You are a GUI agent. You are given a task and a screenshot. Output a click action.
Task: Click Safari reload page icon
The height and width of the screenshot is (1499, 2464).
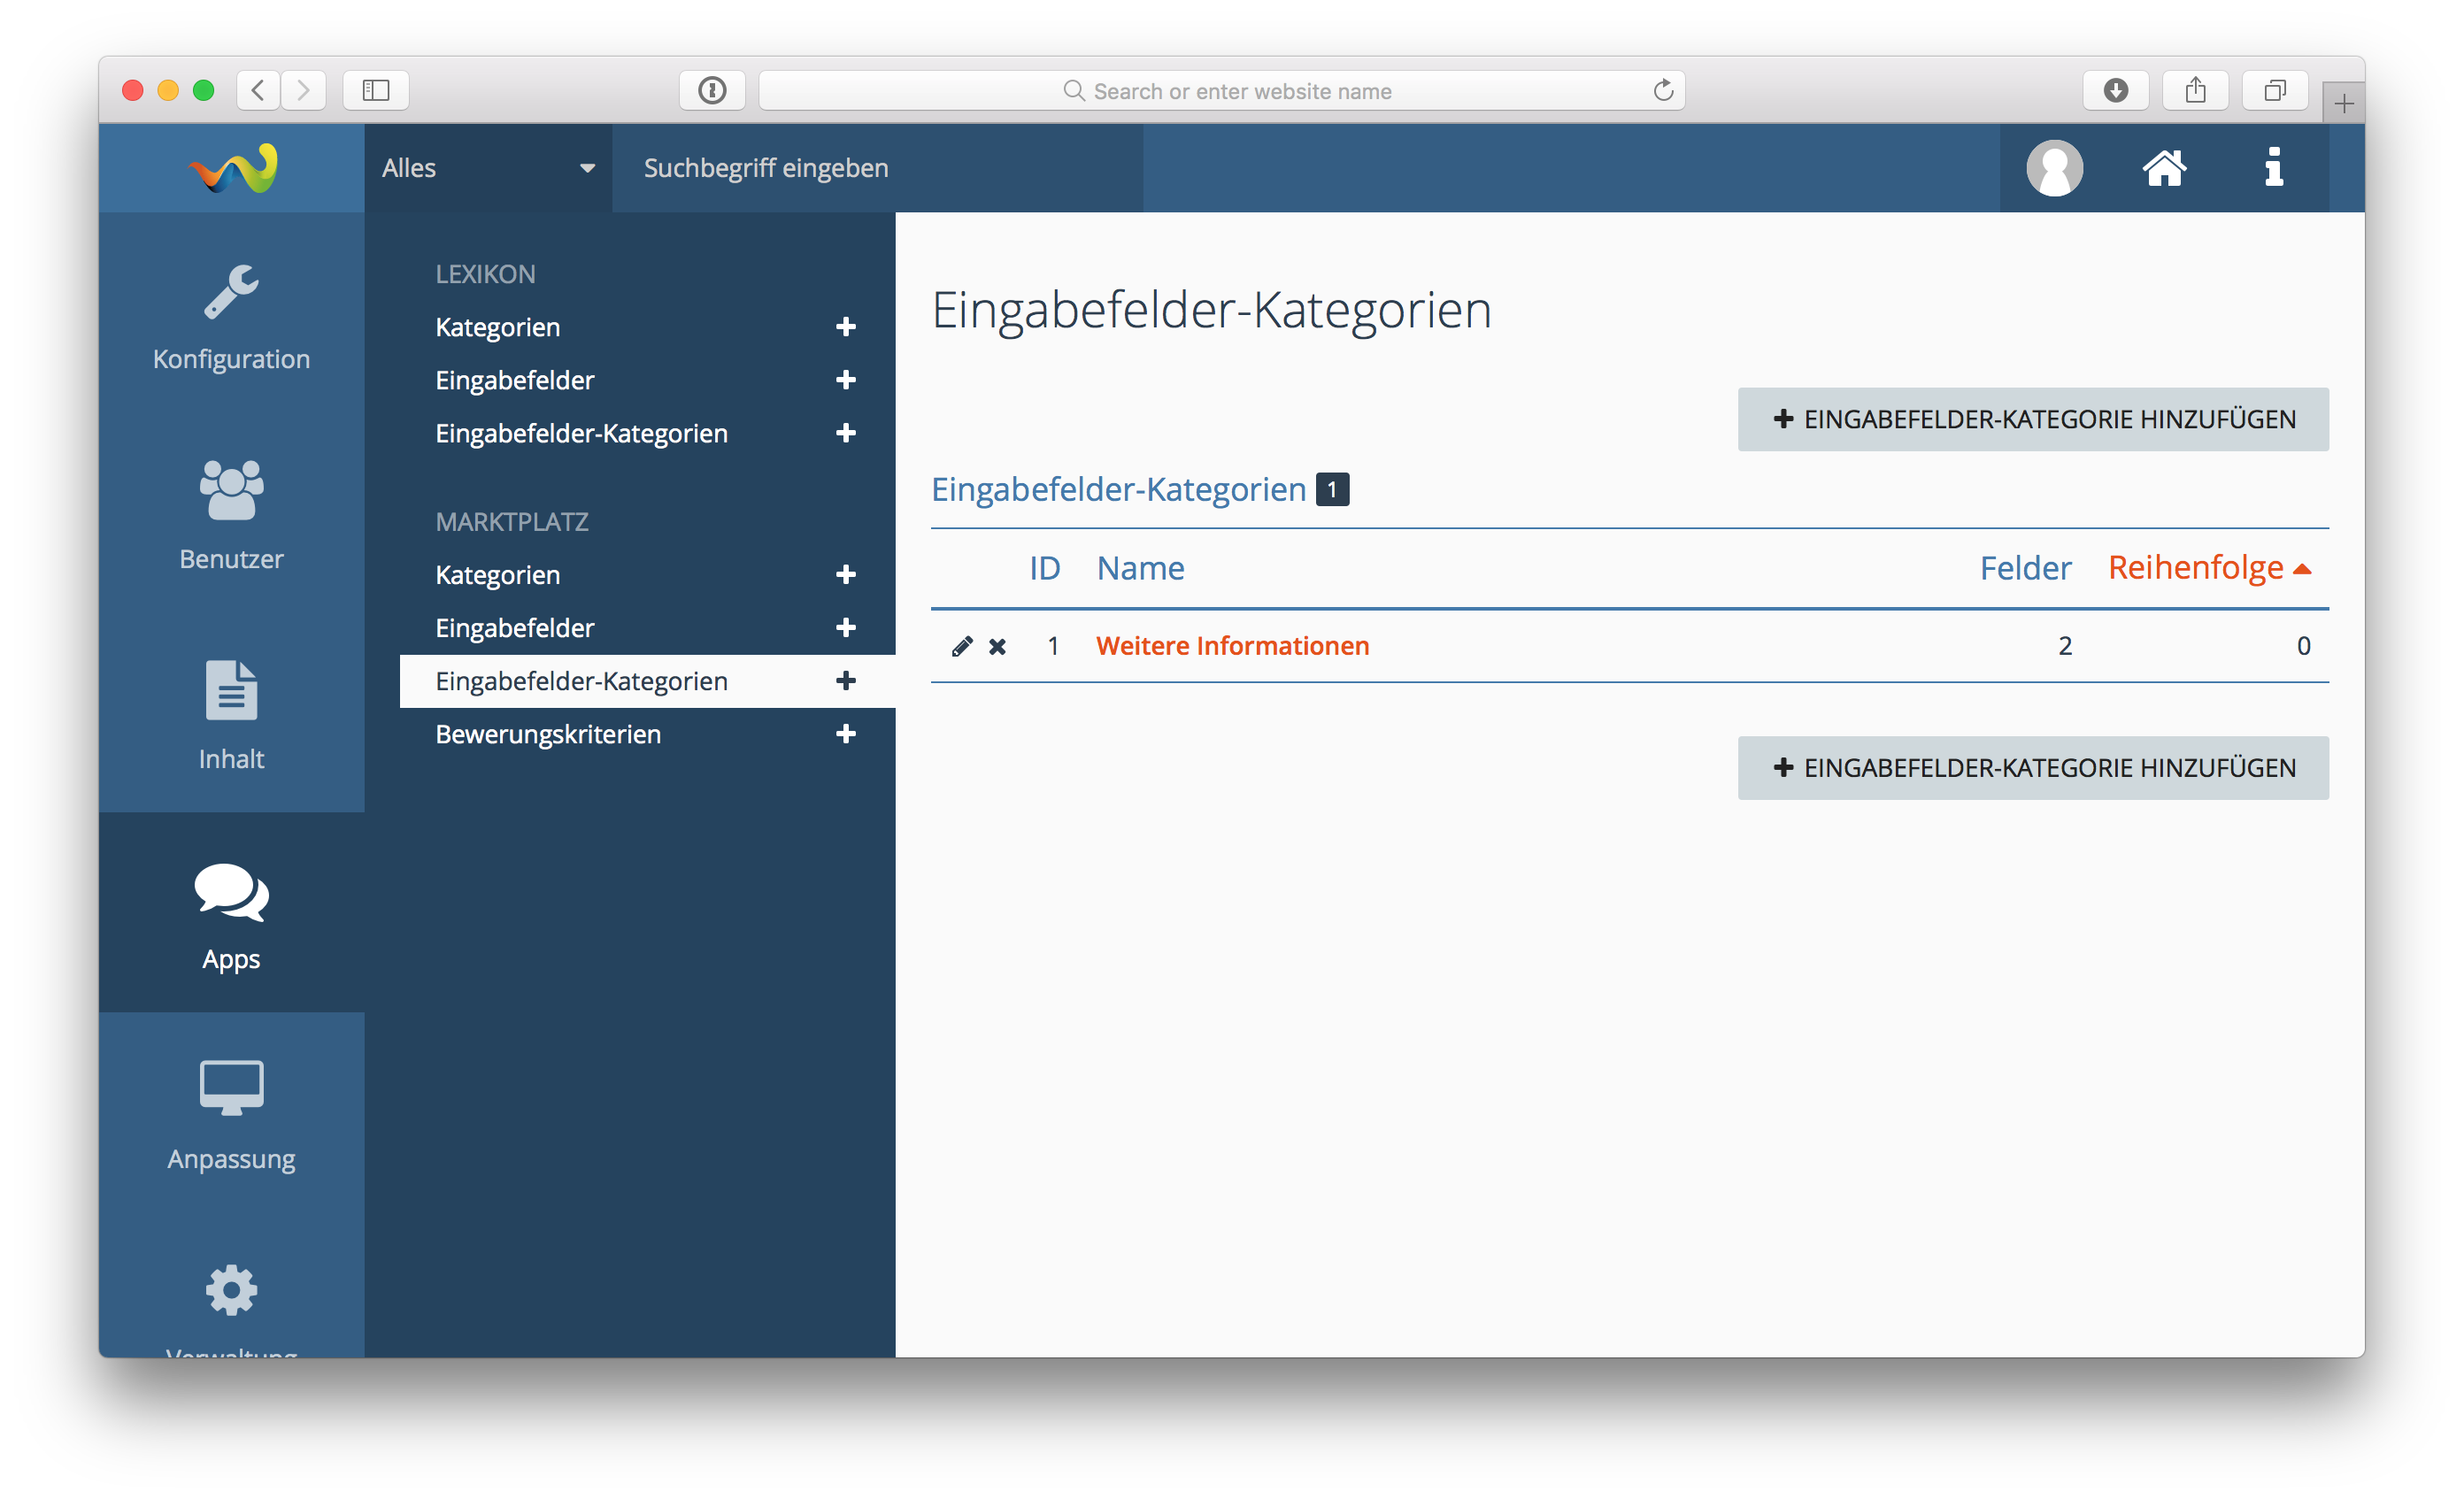click(1662, 91)
